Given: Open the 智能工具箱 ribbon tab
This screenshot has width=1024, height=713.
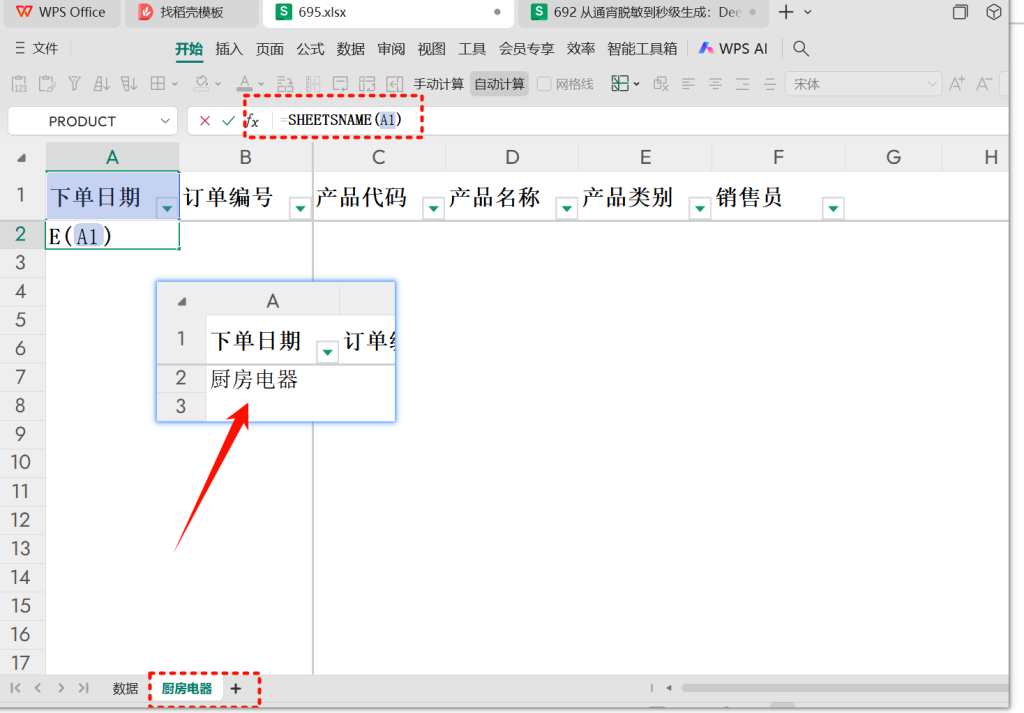Looking at the screenshot, I should [x=642, y=49].
